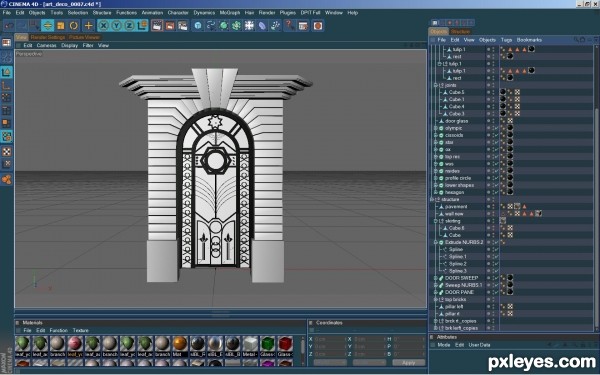Select the Scale tool icon
This screenshot has height=375, width=600.
(x=60, y=26)
